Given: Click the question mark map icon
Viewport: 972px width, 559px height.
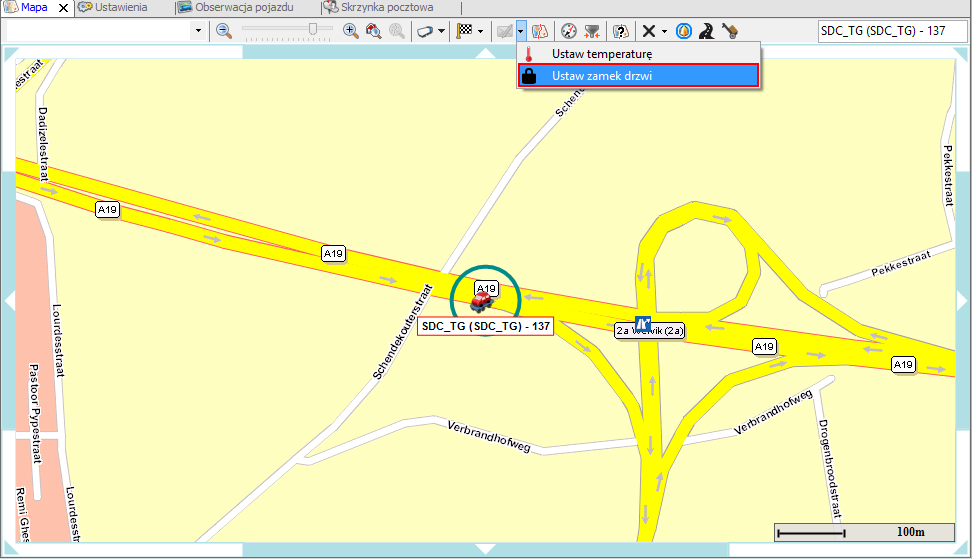Looking at the screenshot, I should [x=620, y=31].
